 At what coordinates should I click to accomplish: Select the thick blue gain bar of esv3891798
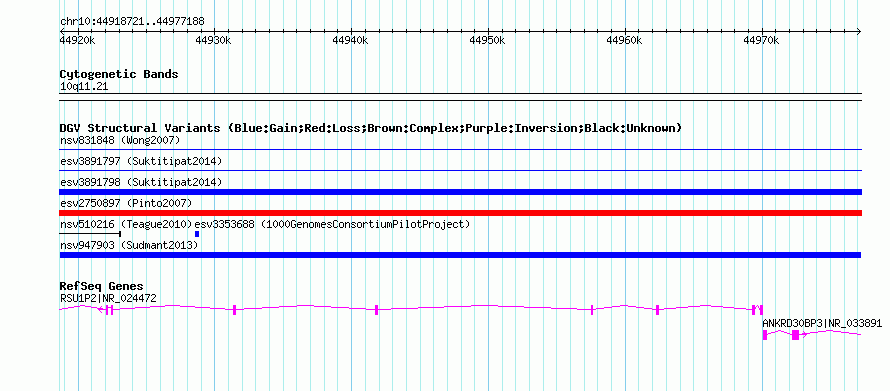460,192
